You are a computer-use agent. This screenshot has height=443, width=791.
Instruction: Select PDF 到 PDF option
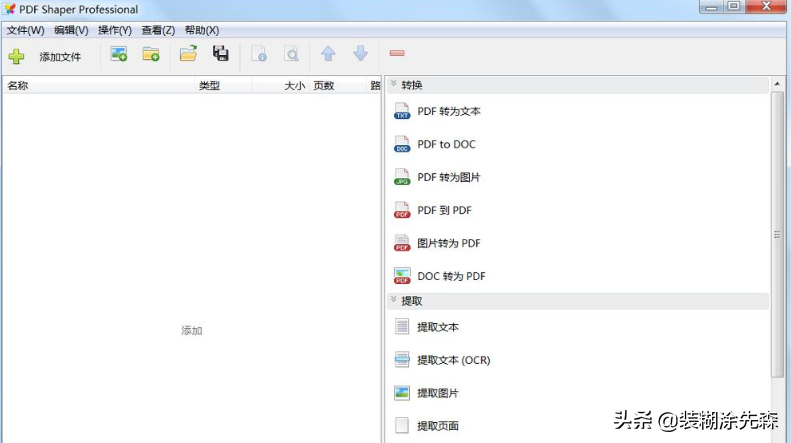tap(444, 210)
